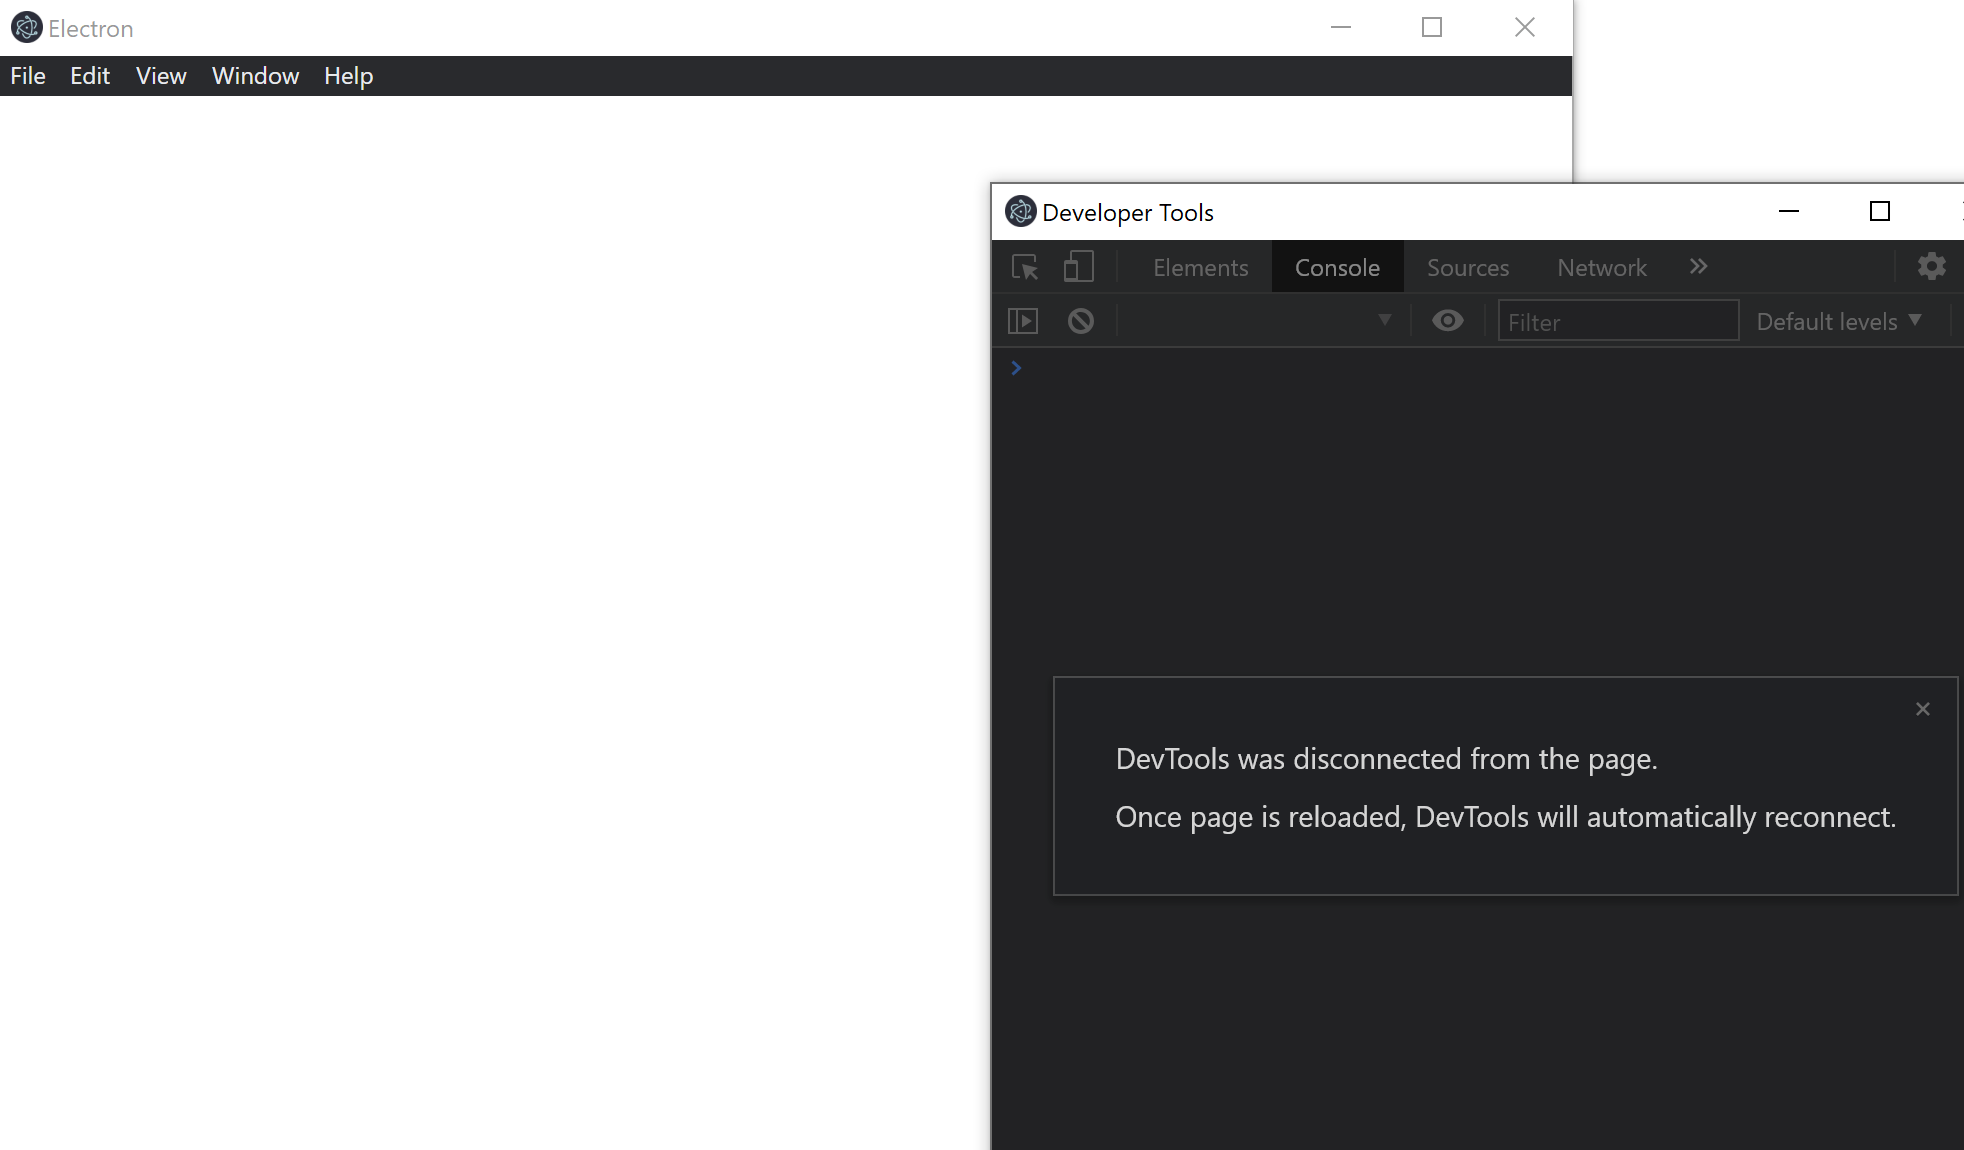Dismiss the DevTools disconnected message

(x=1922, y=709)
